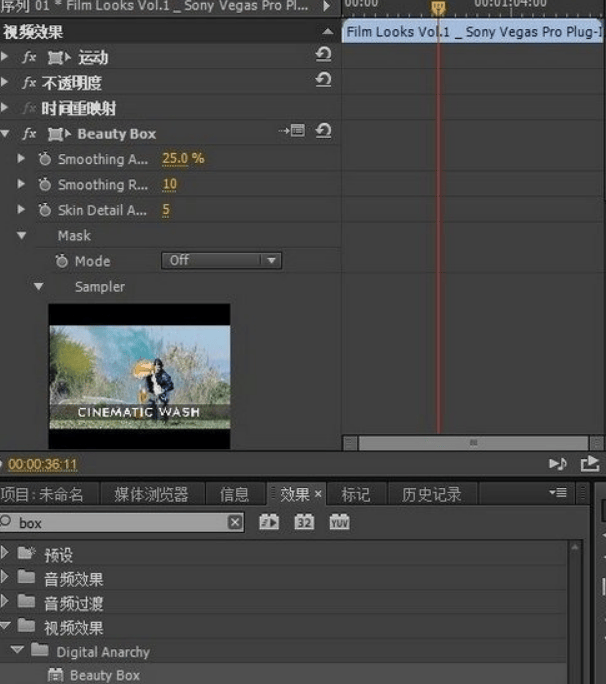The height and width of the screenshot is (684, 606).
Task: Toggle animation stopwatch for Smoothing Amount
Action: coord(44,159)
